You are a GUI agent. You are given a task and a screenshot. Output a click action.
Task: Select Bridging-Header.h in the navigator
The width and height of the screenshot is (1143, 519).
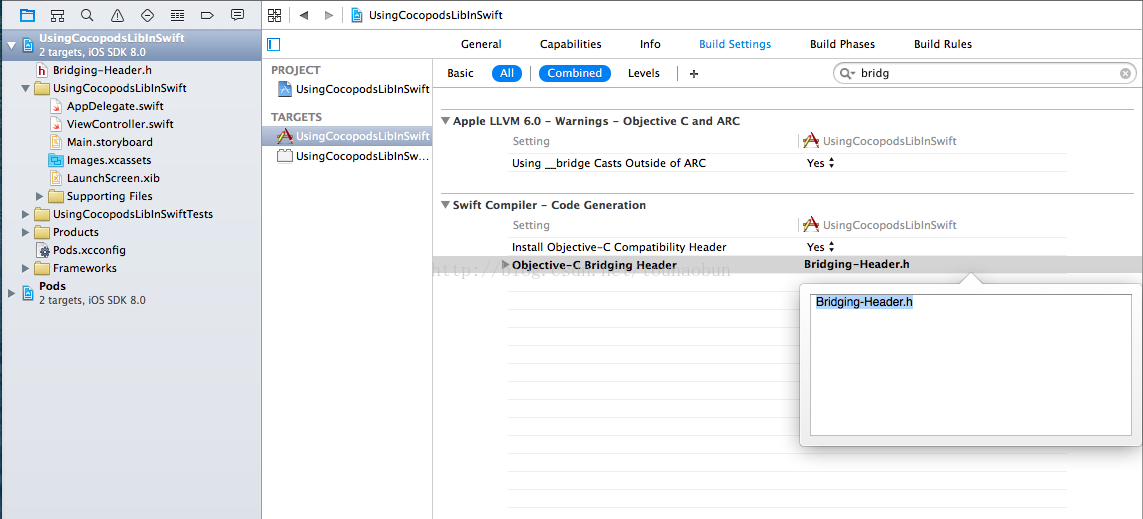pyautogui.click(x=102, y=70)
